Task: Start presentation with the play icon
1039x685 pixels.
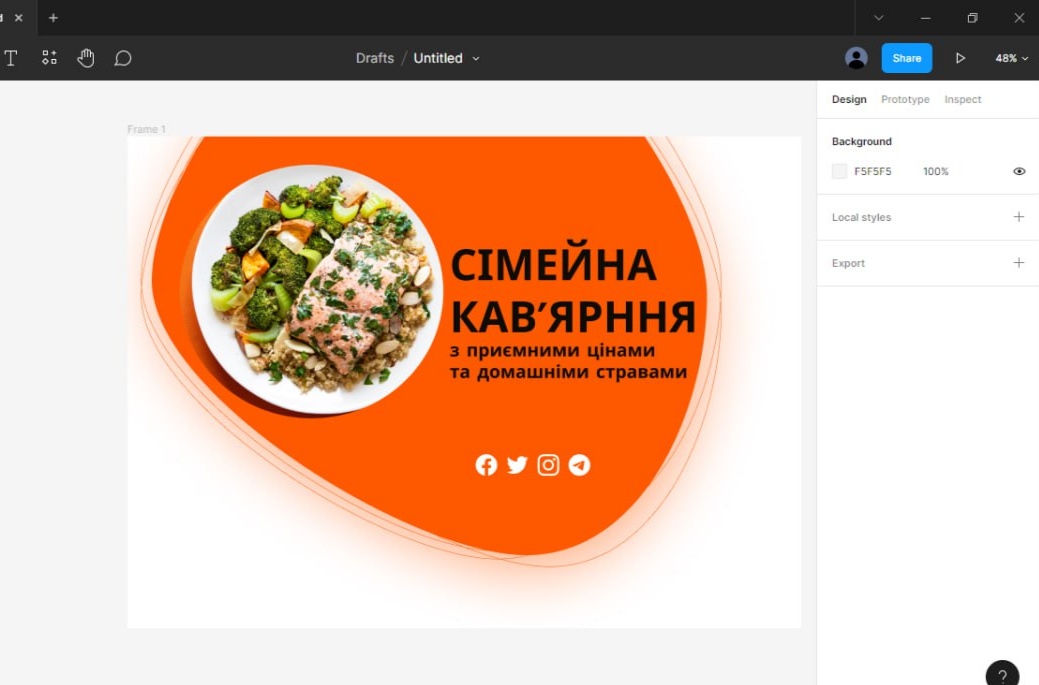Action: pos(960,58)
